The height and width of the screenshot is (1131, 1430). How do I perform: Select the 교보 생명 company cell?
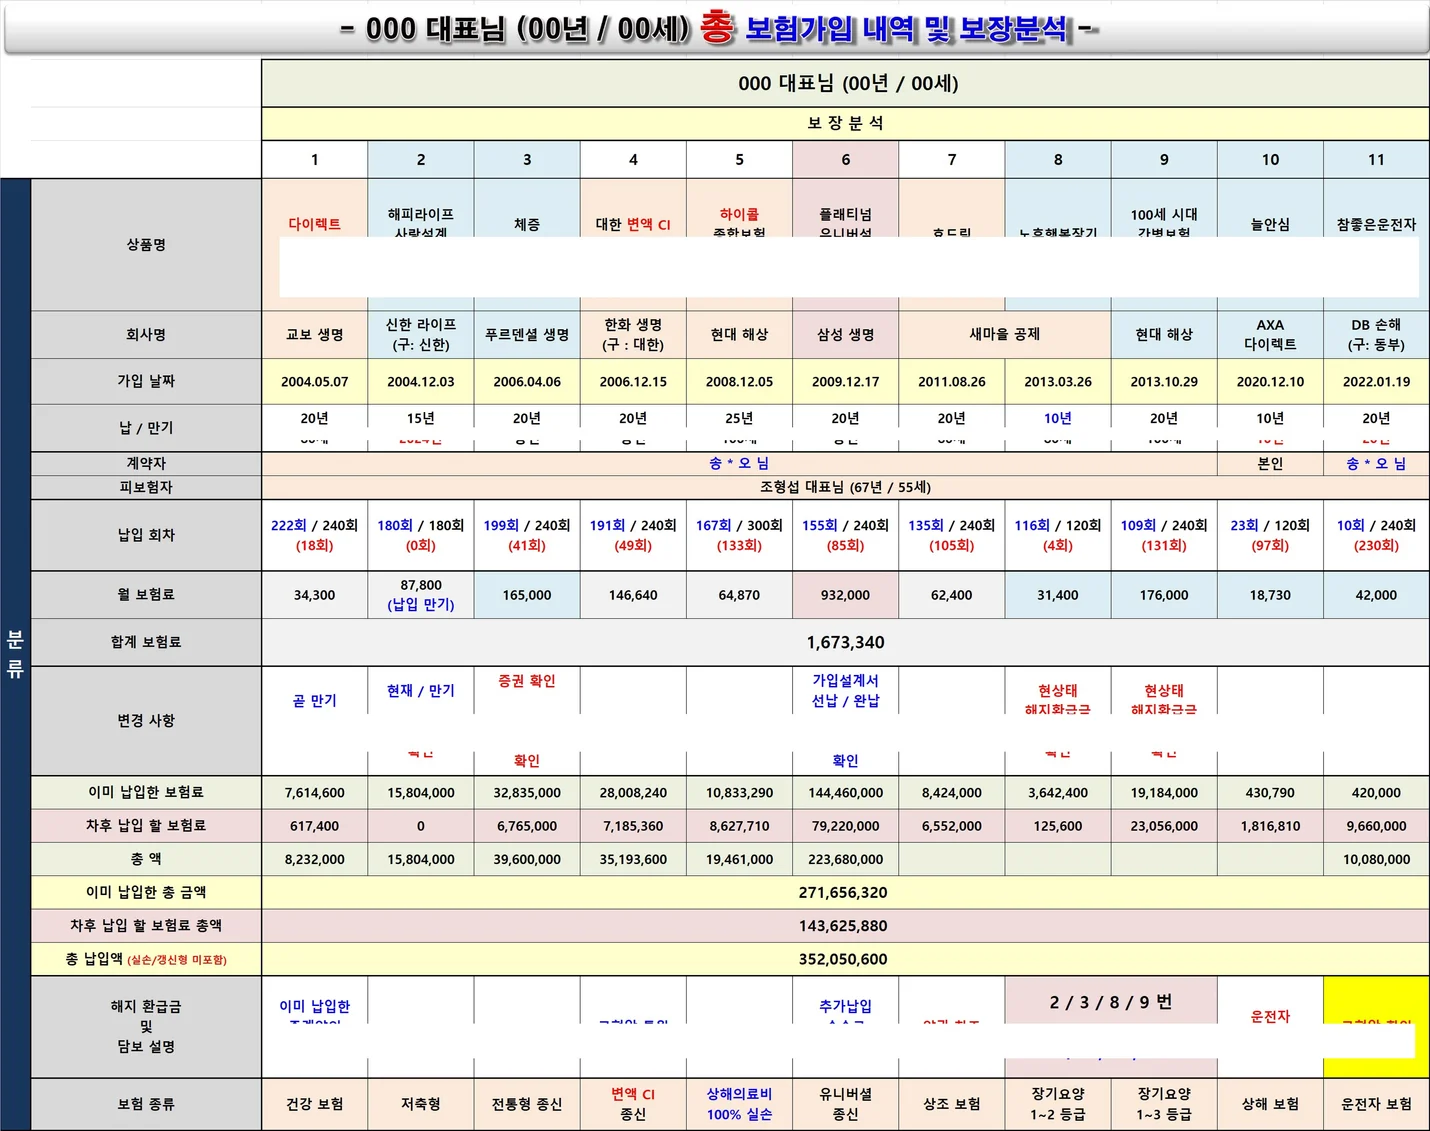(x=315, y=335)
